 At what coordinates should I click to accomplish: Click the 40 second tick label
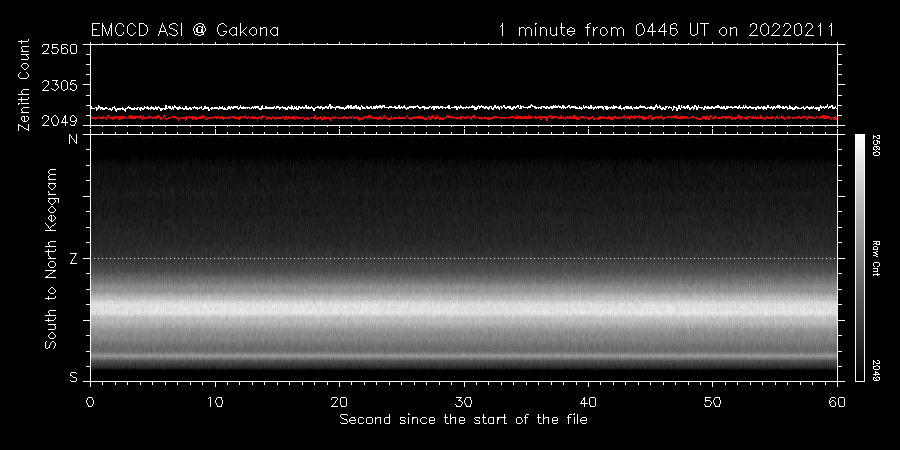pos(588,401)
